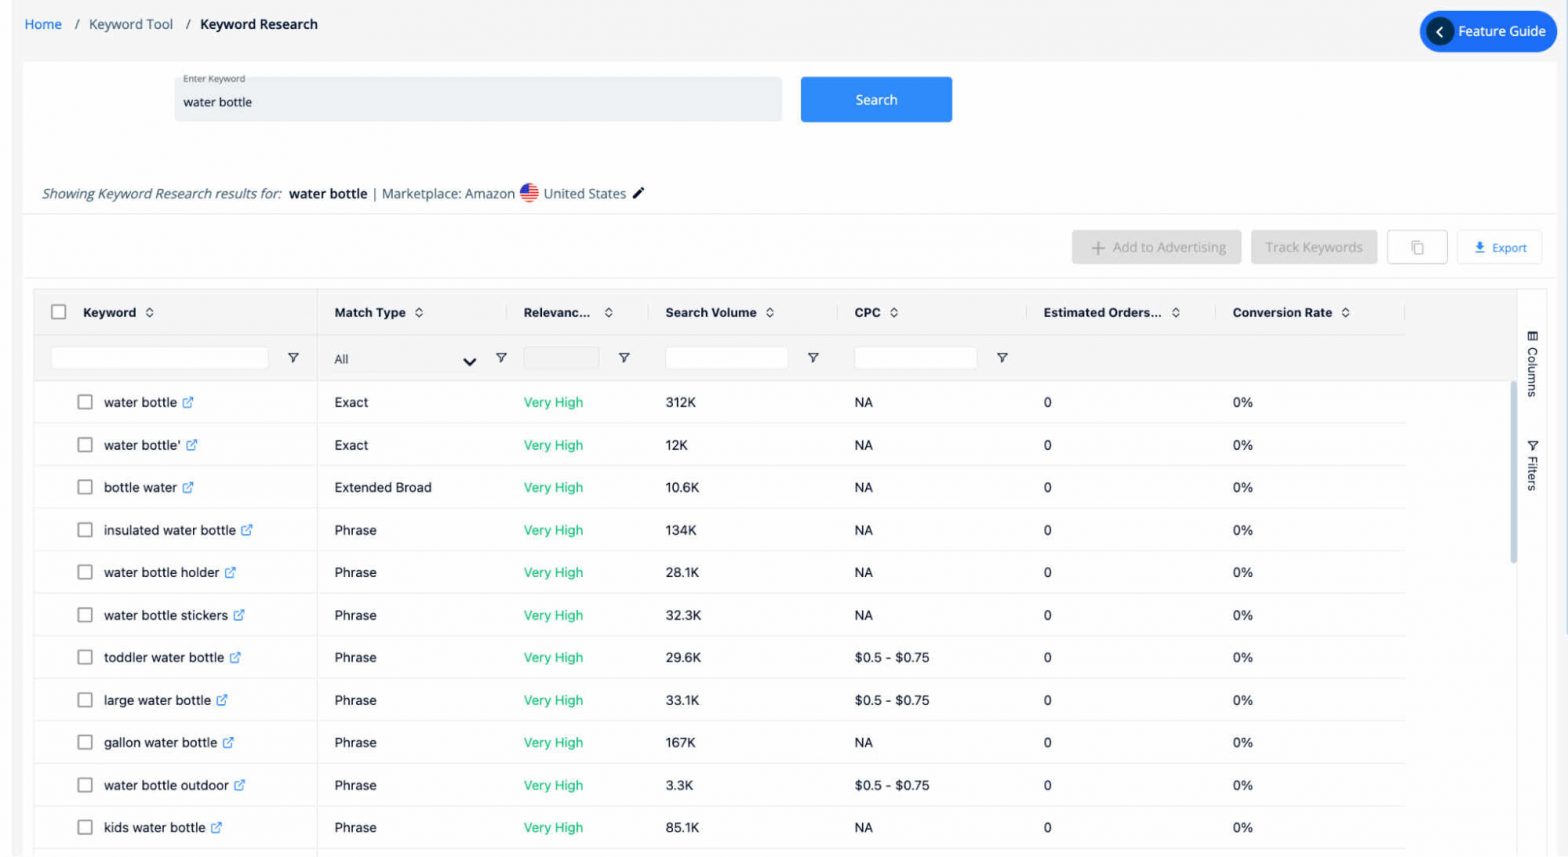This screenshot has width=1568, height=857.
Task: Export the keyword results
Action: pyautogui.click(x=1499, y=247)
